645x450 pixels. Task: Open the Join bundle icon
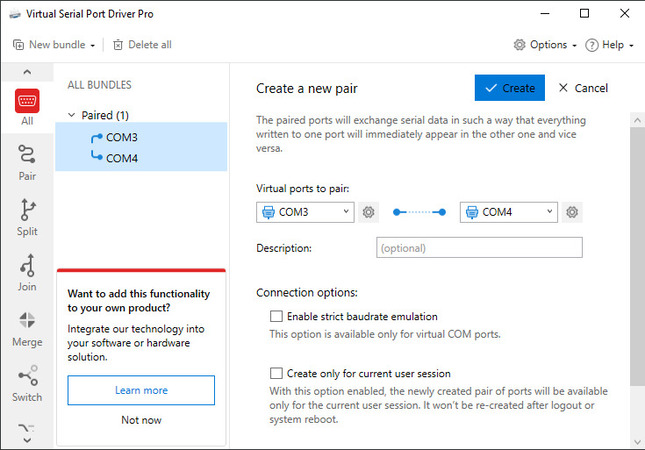coord(27,272)
